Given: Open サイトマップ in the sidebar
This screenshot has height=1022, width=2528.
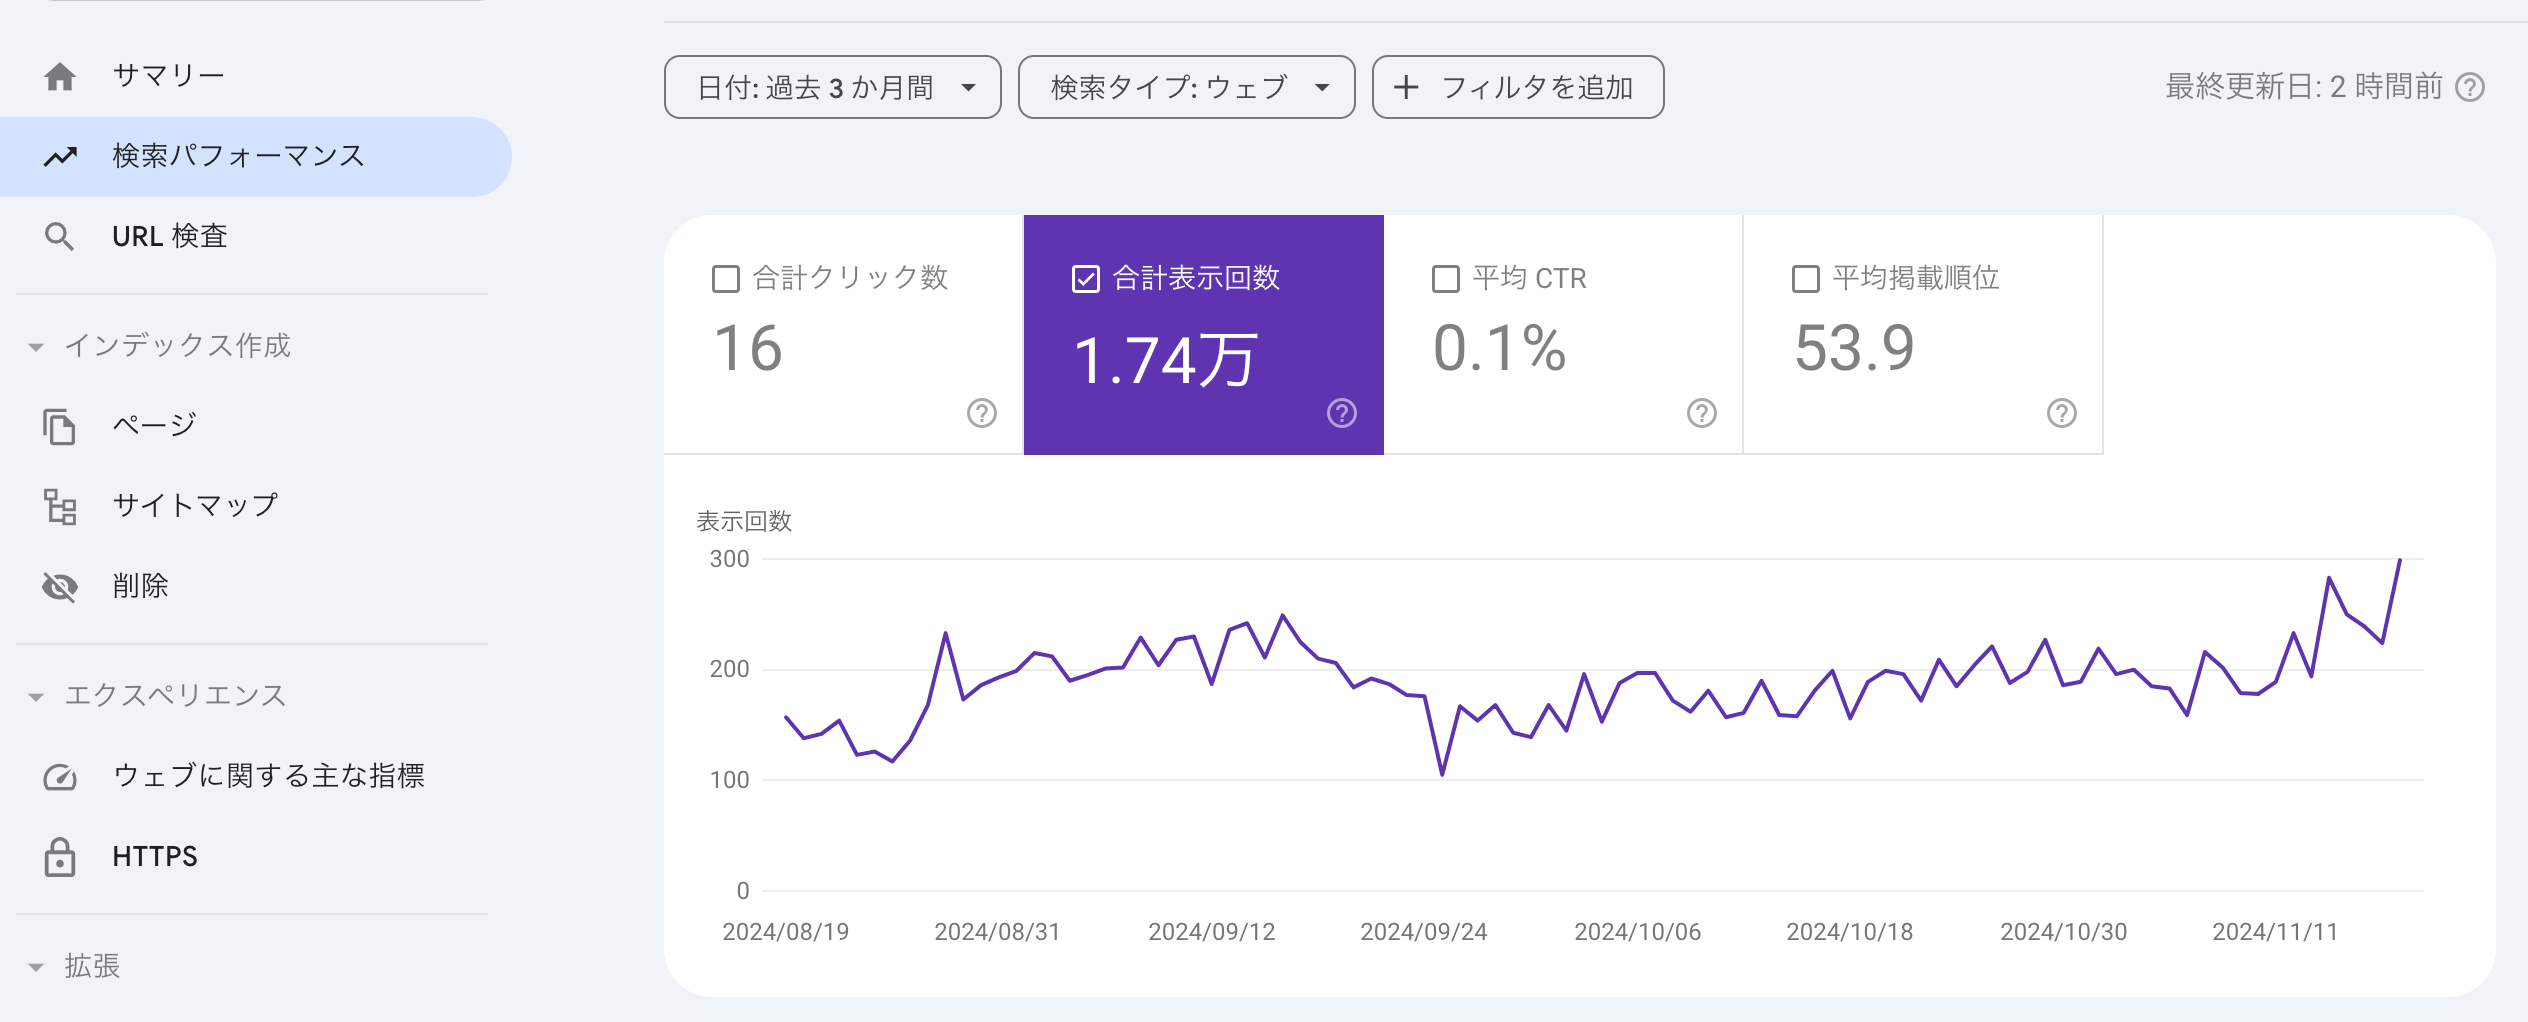Looking at the screenshot, I should (256, 506).
